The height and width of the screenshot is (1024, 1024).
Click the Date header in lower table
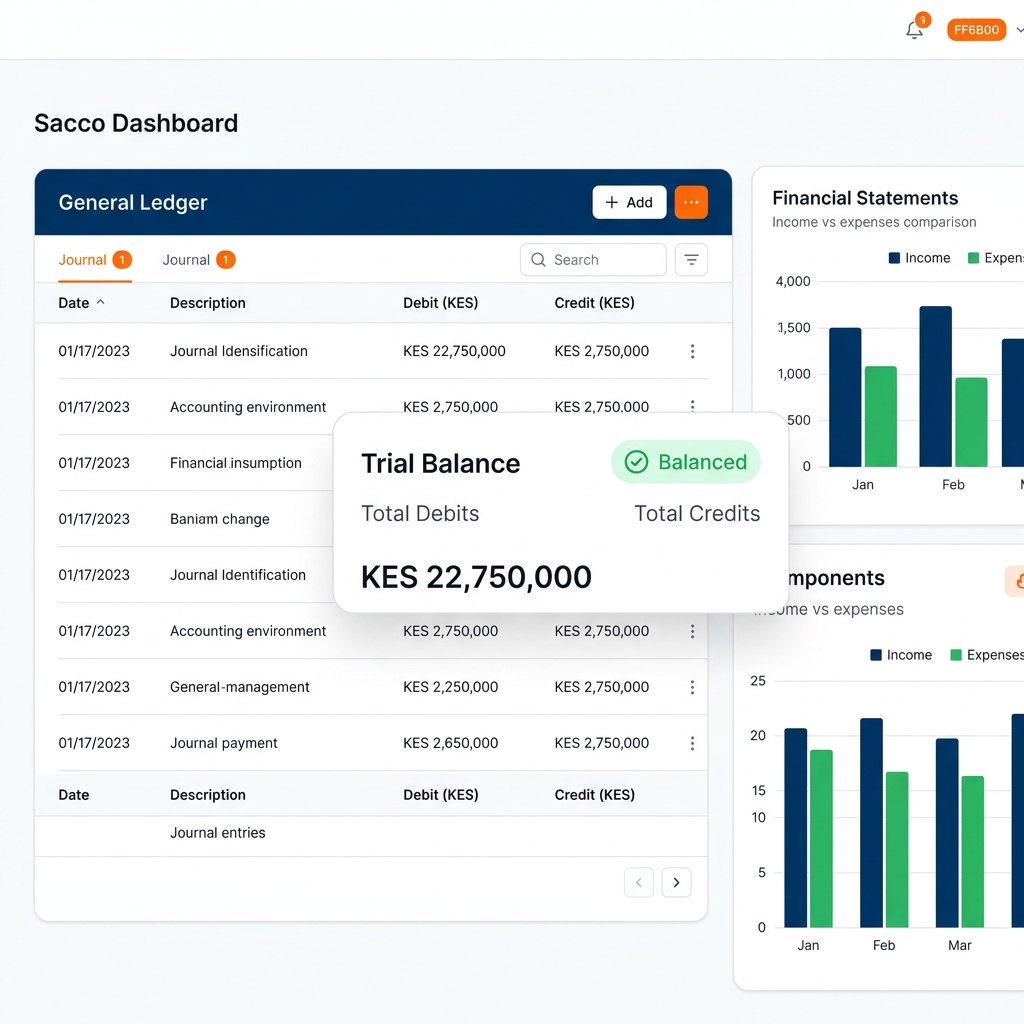(x=74, y=795)
